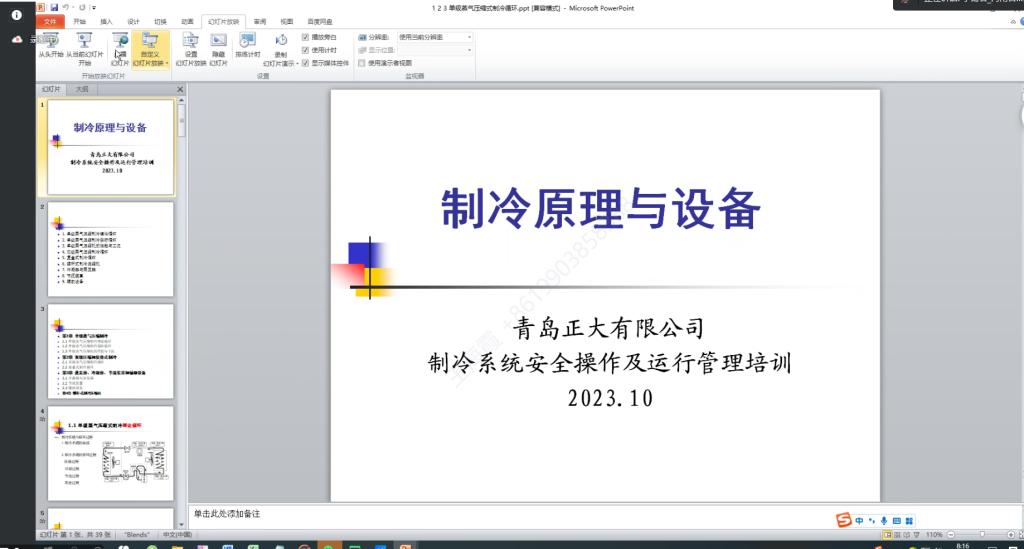Viewport: 1024px width, 549px height.
Task: Click the Sogou input method S logo
Action: coord(844,521)
